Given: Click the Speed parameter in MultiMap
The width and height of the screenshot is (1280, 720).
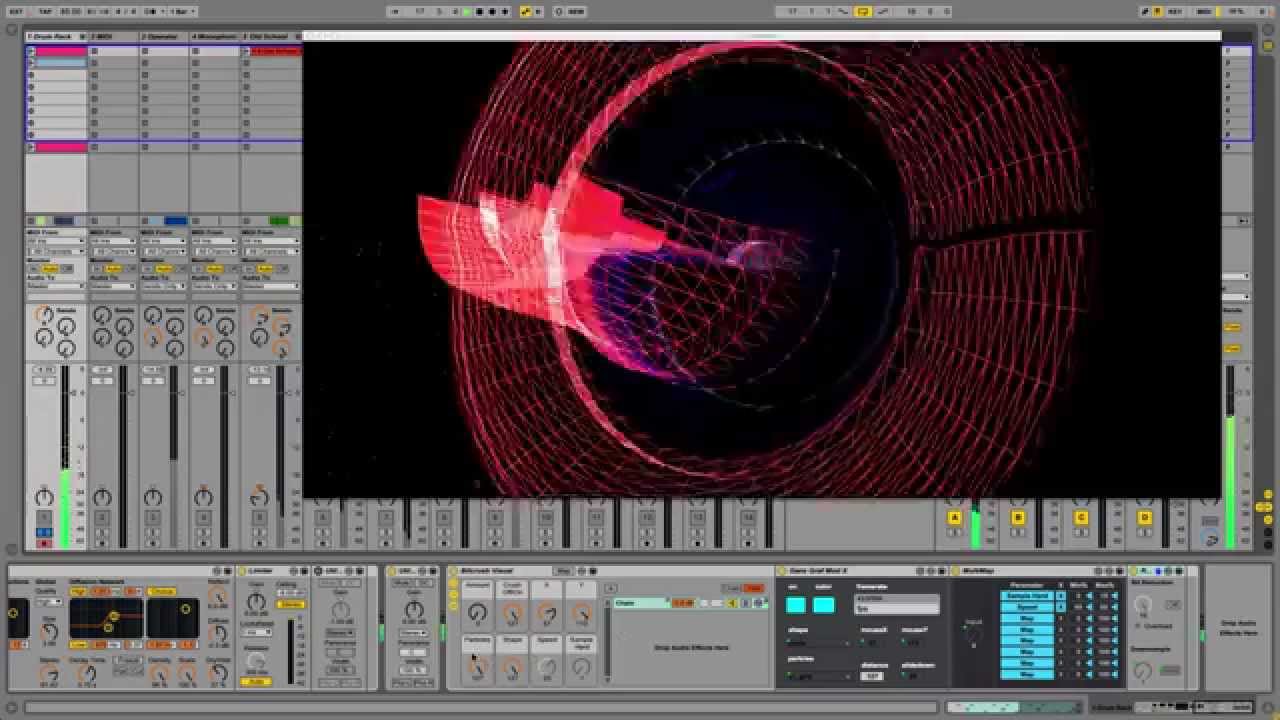Looking at the screenshot, I should (1027, 607).
